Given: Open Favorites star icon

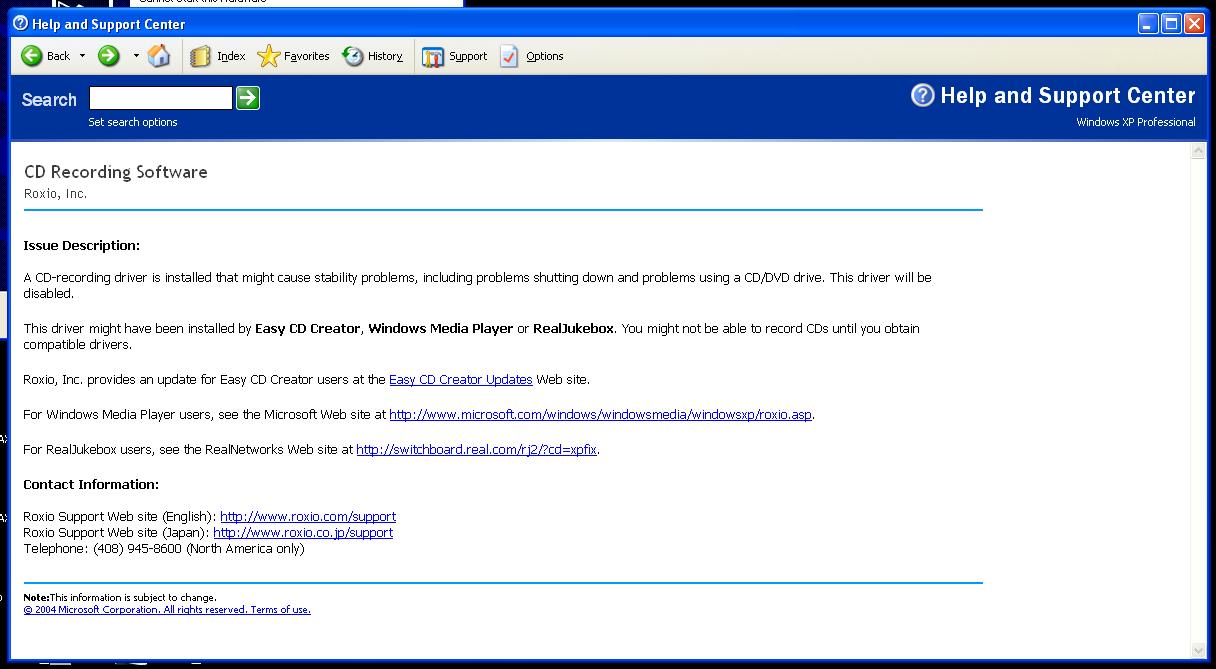Looking at the screenshot, I should coord(268,56).
